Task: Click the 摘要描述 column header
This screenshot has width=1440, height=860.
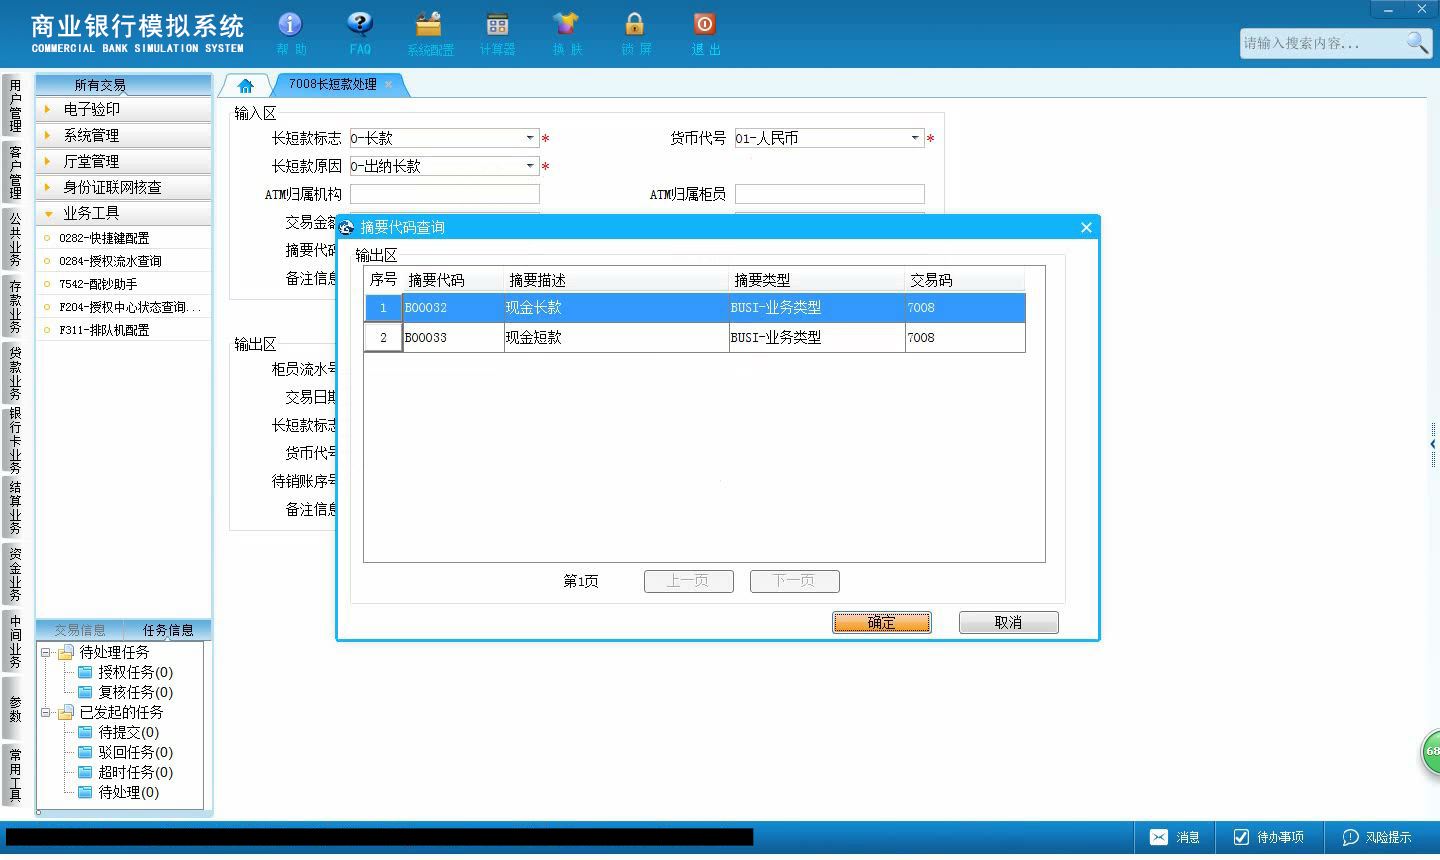Action: click(617, 280)
